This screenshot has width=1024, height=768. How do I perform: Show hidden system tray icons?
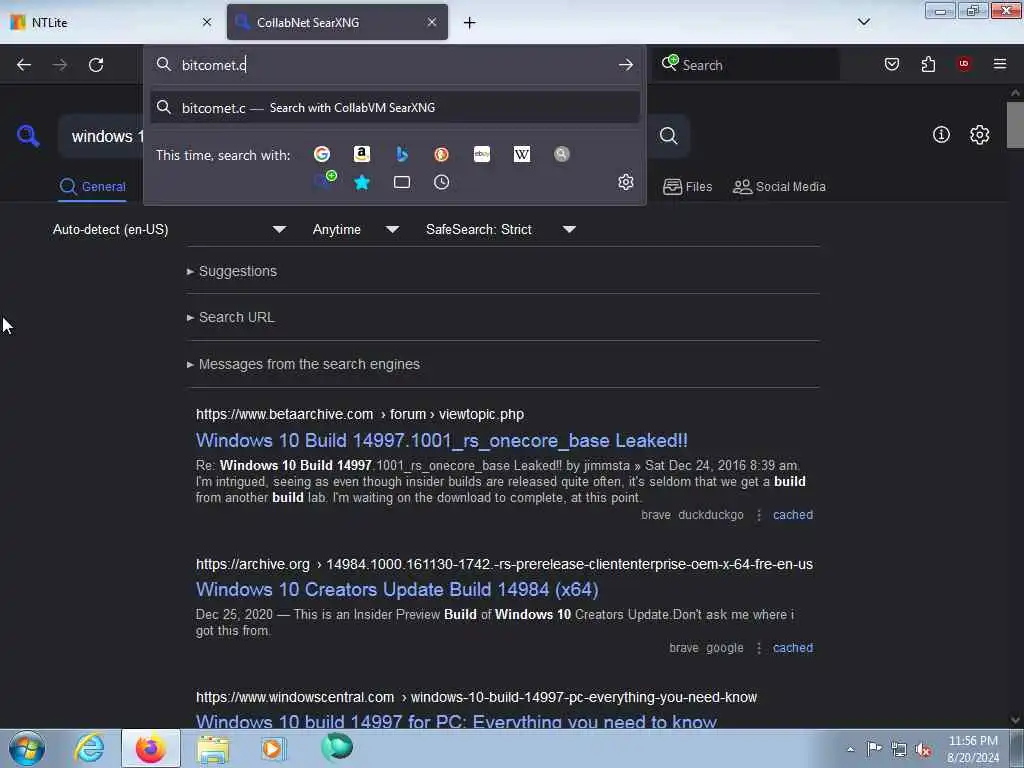pos(850,749)
